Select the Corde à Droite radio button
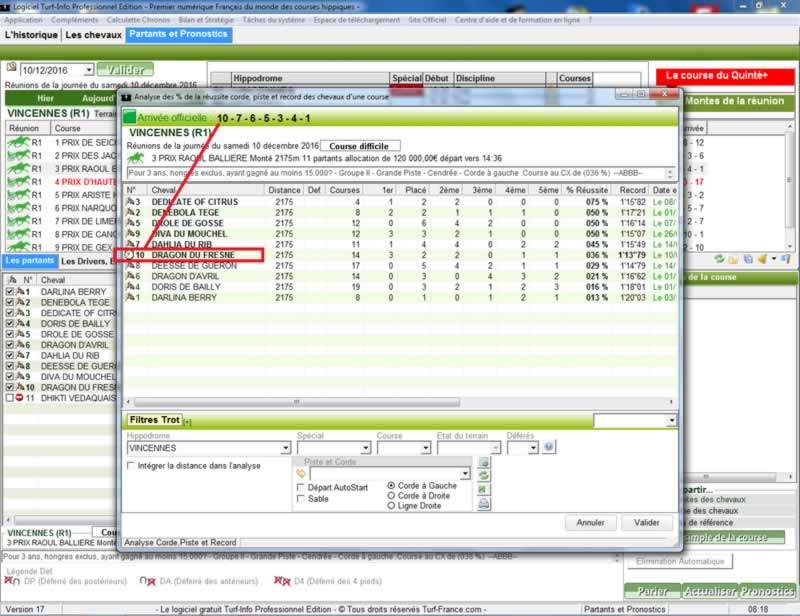The image size is (800, 616). click(391, 496)
